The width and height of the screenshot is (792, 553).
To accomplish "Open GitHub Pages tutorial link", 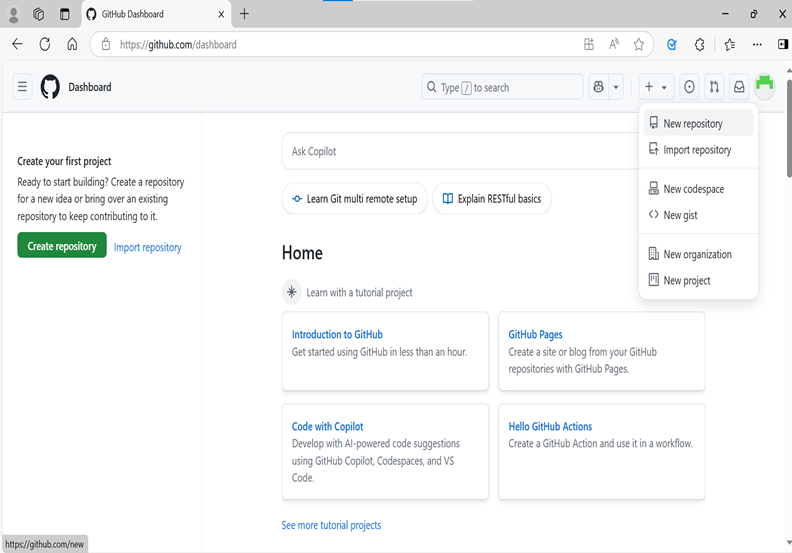I will 535,334.
